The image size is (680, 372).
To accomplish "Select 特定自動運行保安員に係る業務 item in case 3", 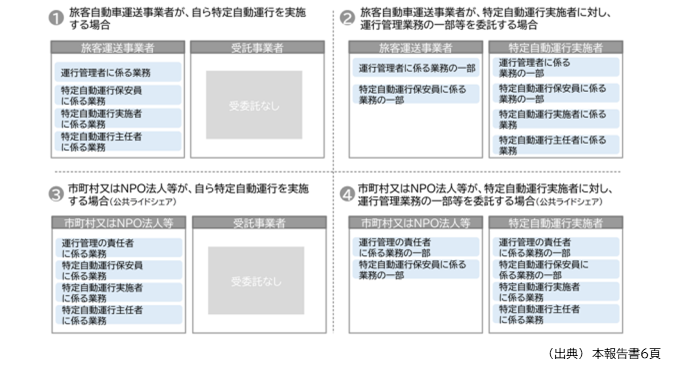I will tap(118, 270).
